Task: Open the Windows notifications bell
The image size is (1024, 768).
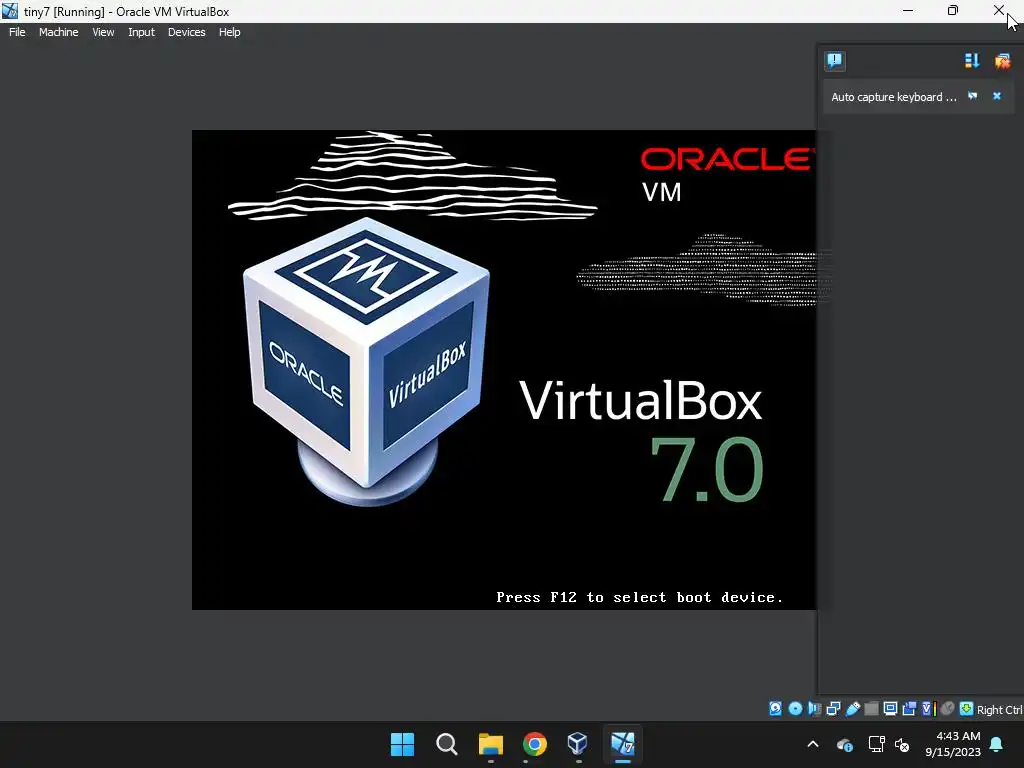Action: [997, 744]
